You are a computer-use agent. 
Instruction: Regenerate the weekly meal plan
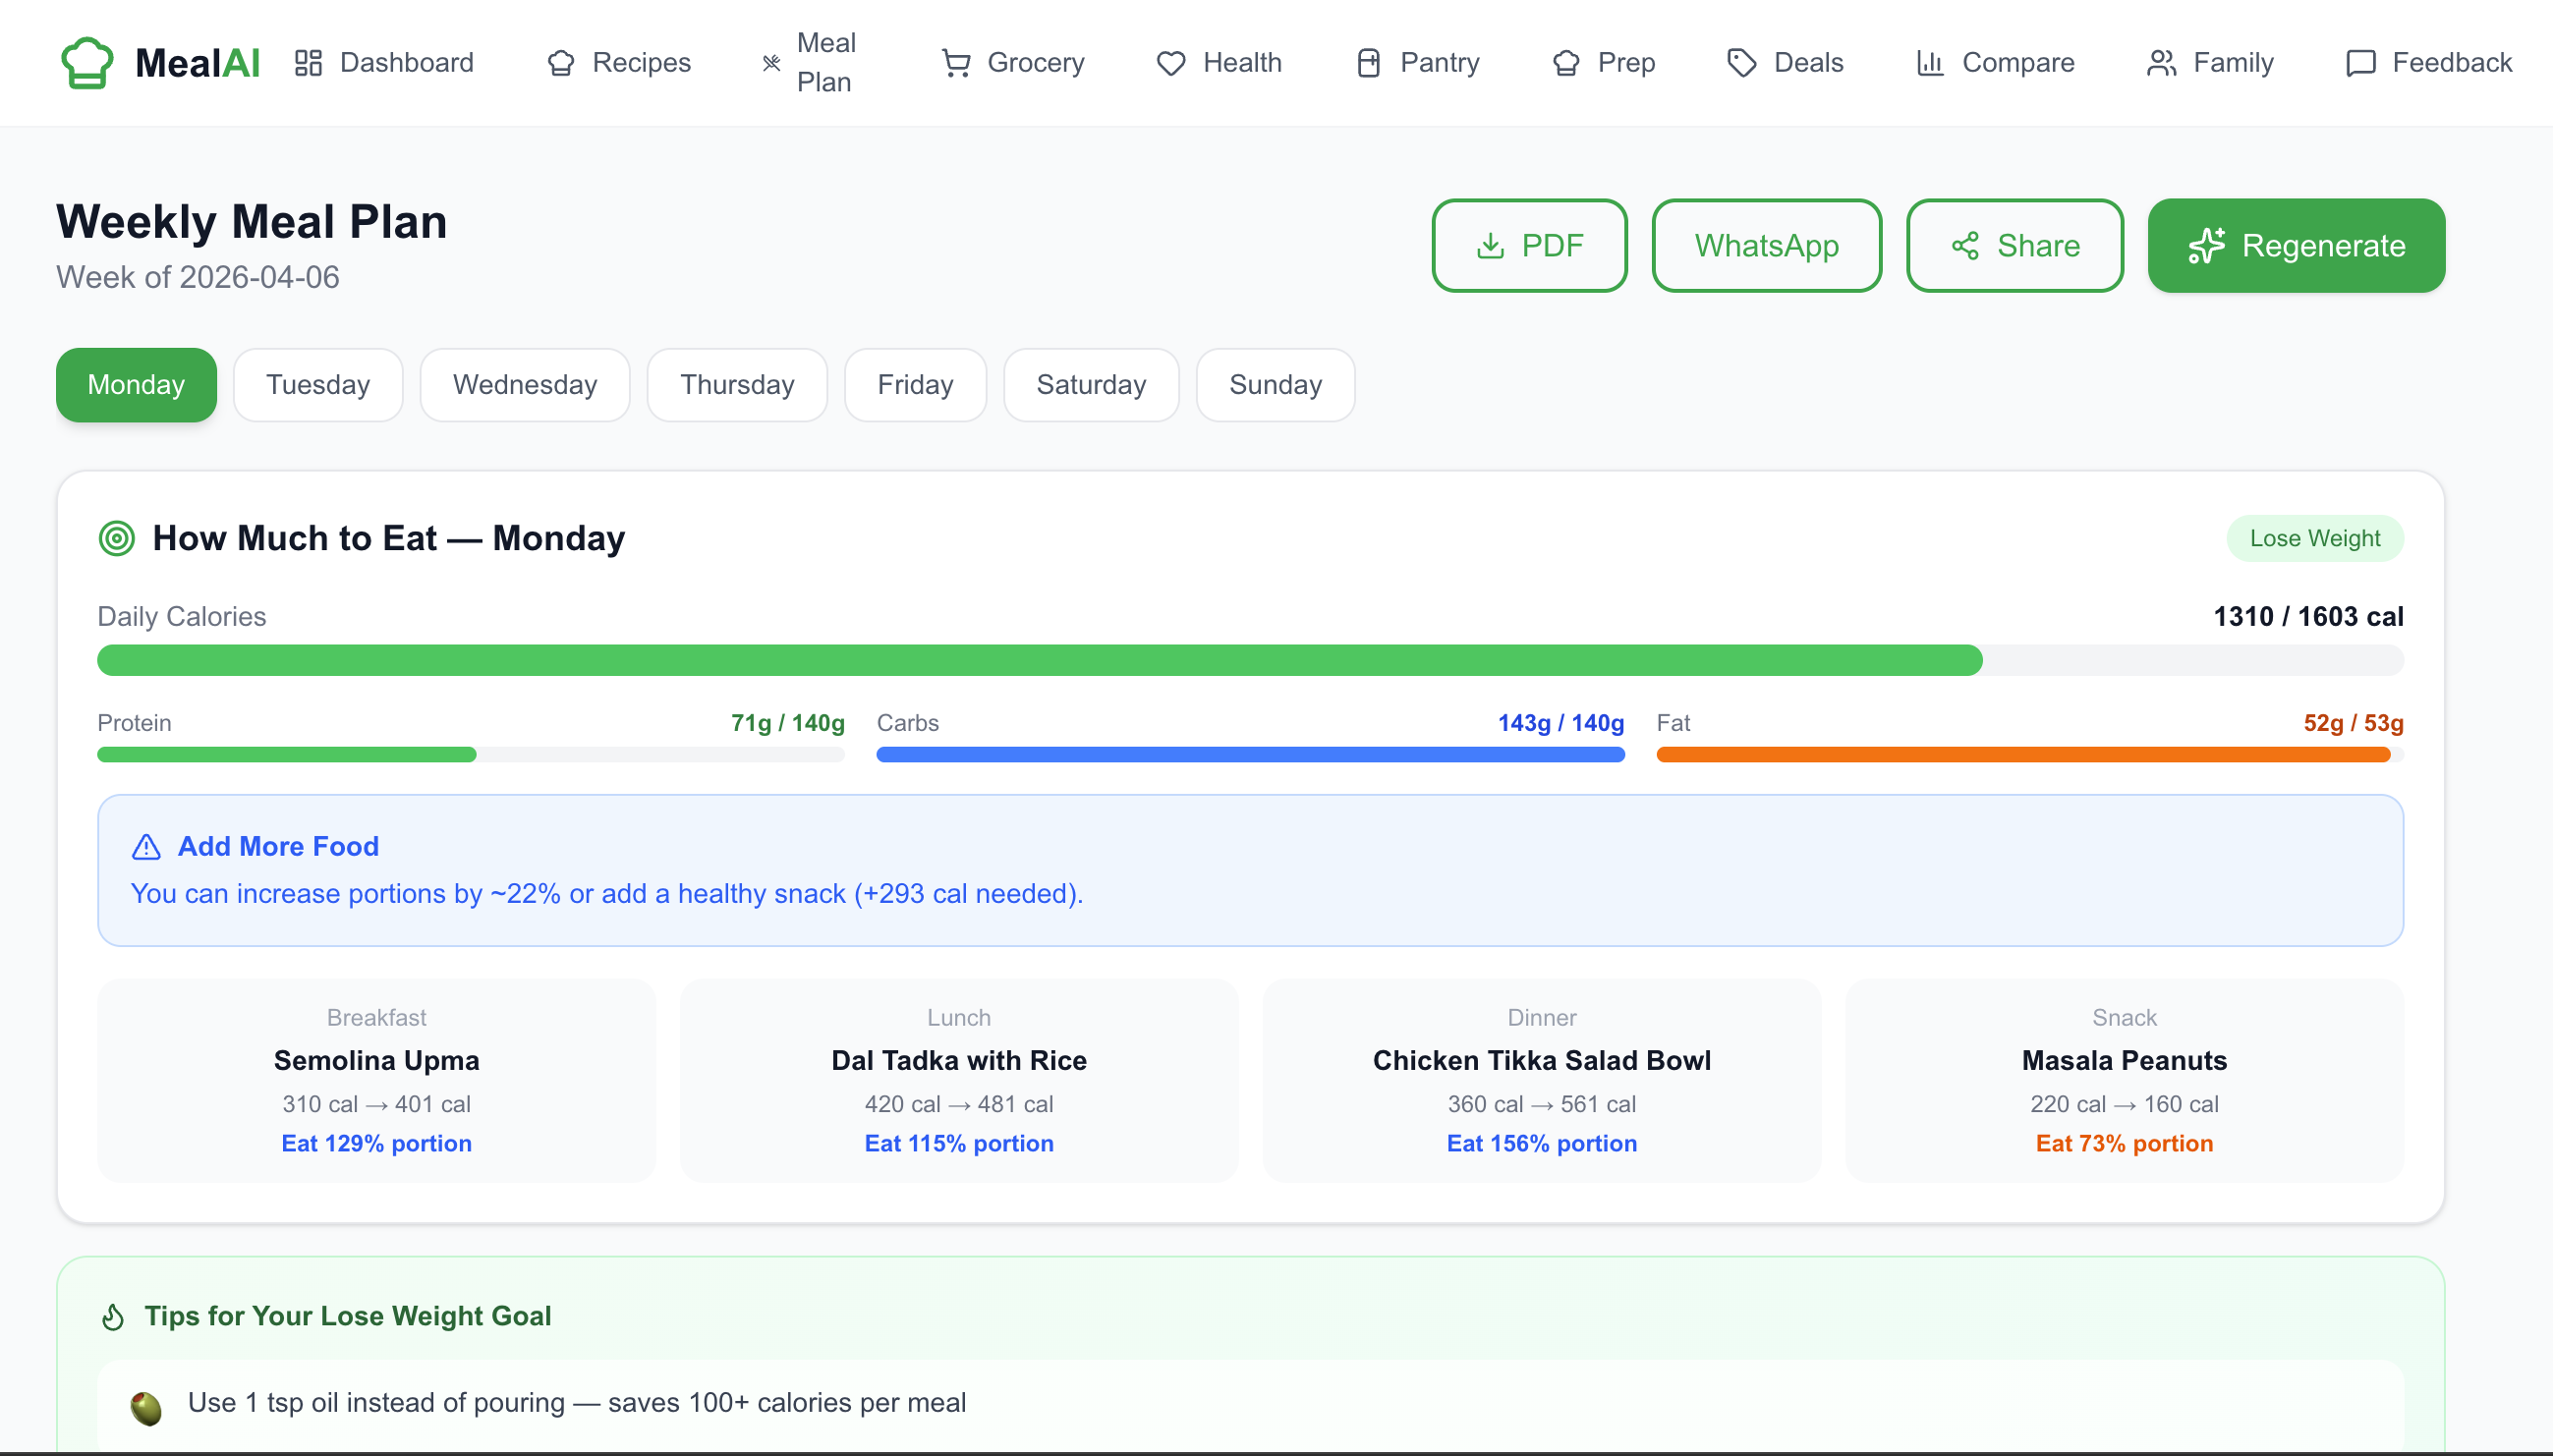(2295, 245)
